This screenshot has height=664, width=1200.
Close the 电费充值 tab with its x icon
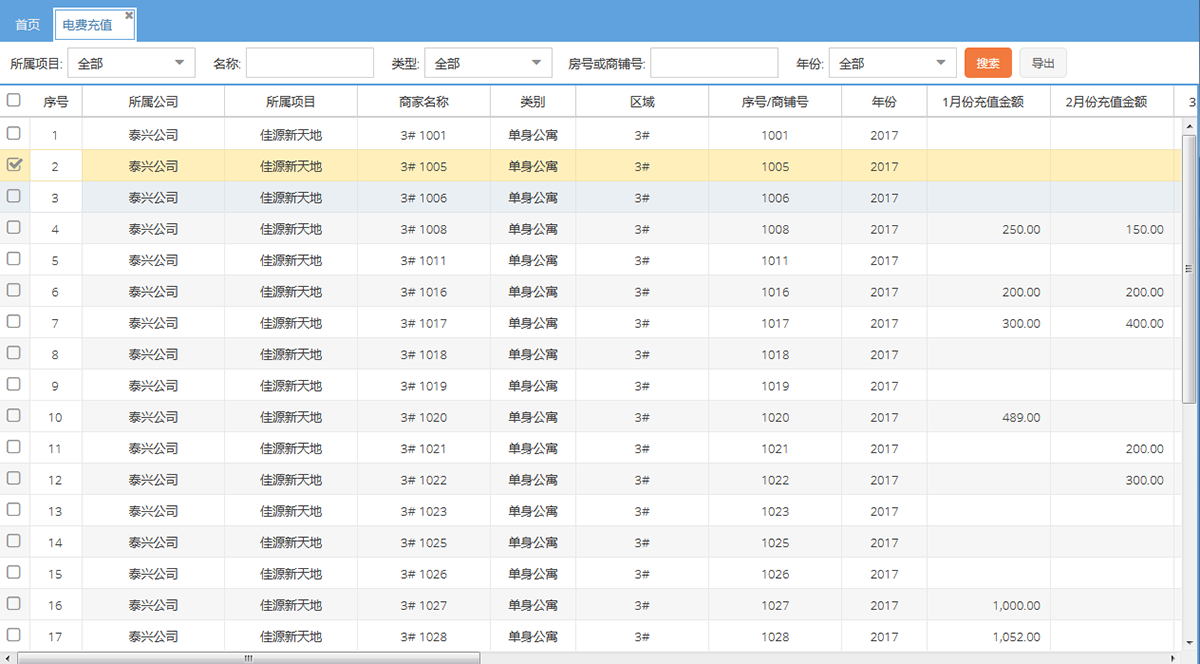(129, 15)
